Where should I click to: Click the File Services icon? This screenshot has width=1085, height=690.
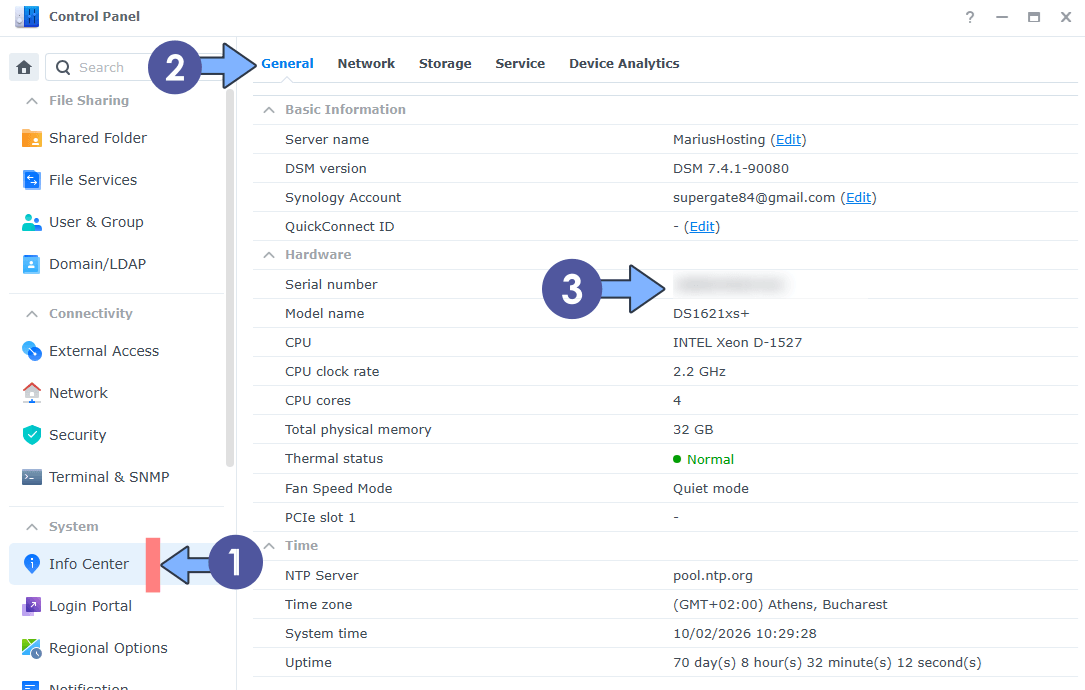coord(31,180)
